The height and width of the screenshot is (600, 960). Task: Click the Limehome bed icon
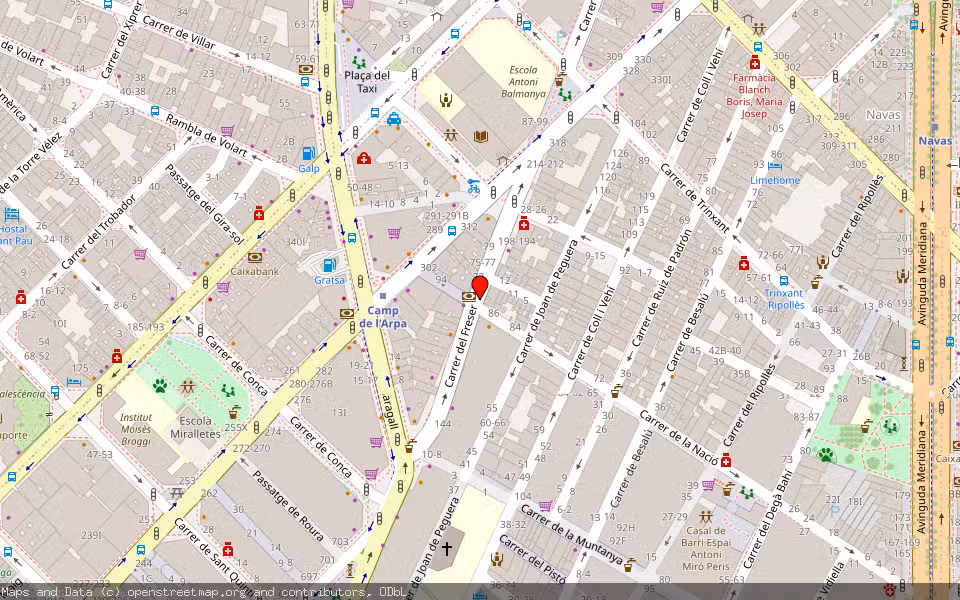775,166
